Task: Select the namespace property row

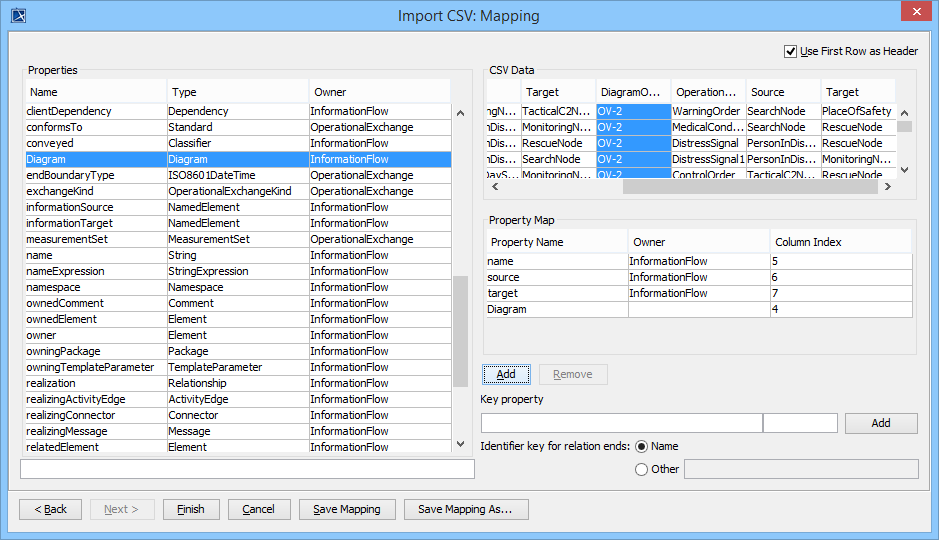Action: click(x=93, y=287)
